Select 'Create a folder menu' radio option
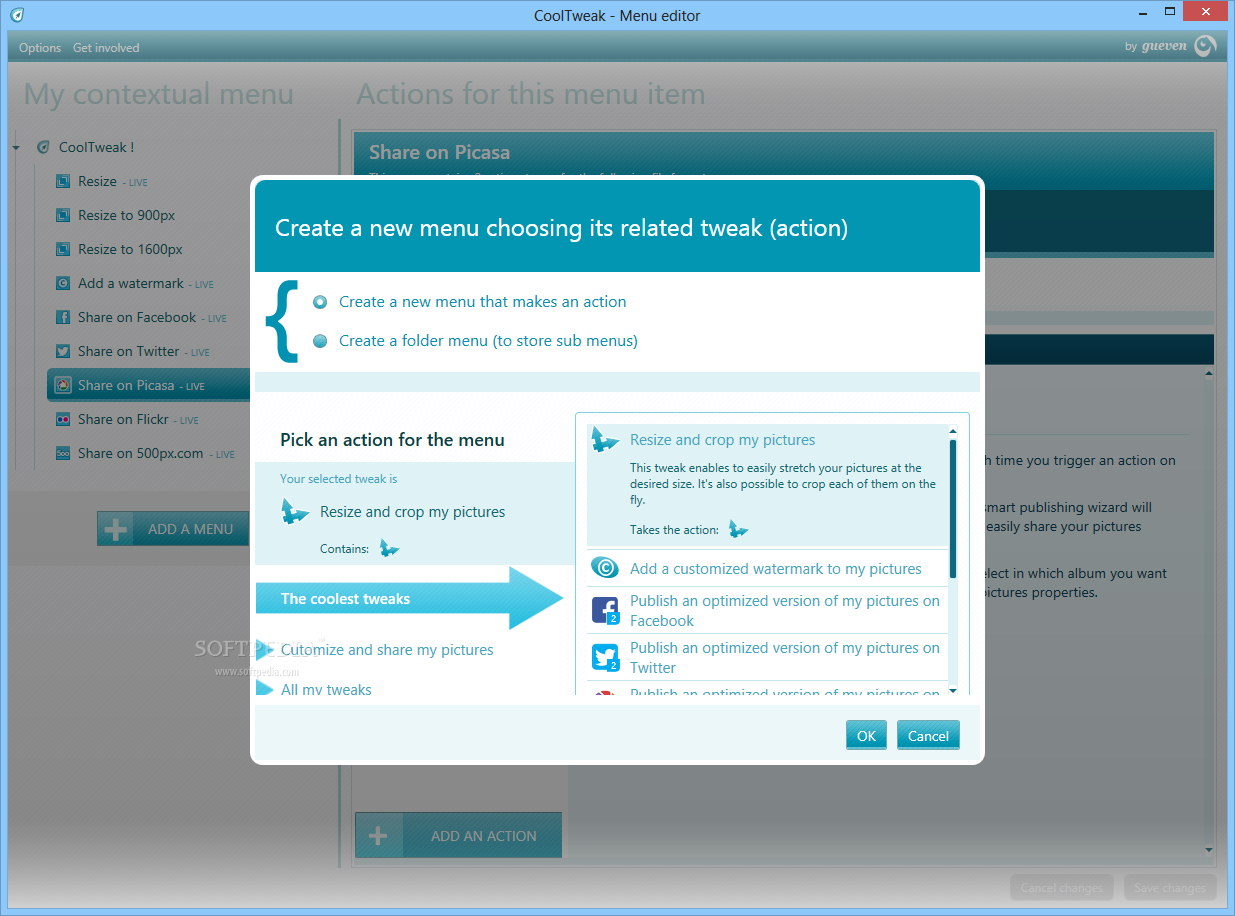 (x=320, y=341)
